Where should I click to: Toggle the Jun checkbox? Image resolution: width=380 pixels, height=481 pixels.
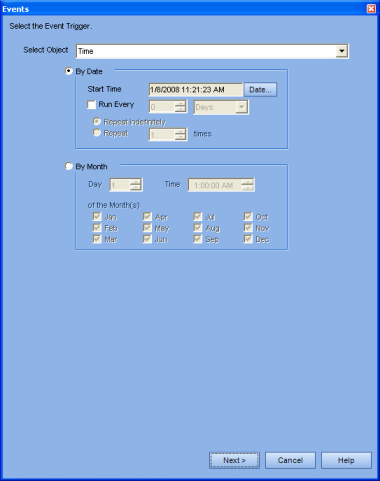tap(147, 239)
